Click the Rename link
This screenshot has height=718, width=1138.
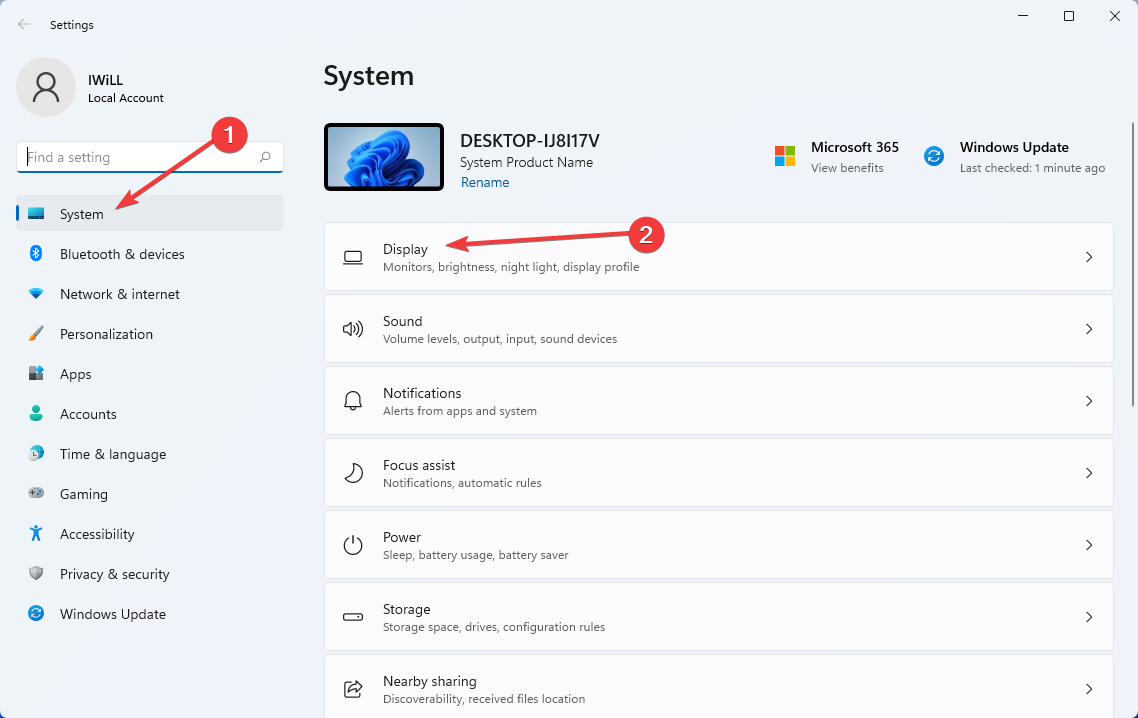pyautogui.click(x=485, y=182)
